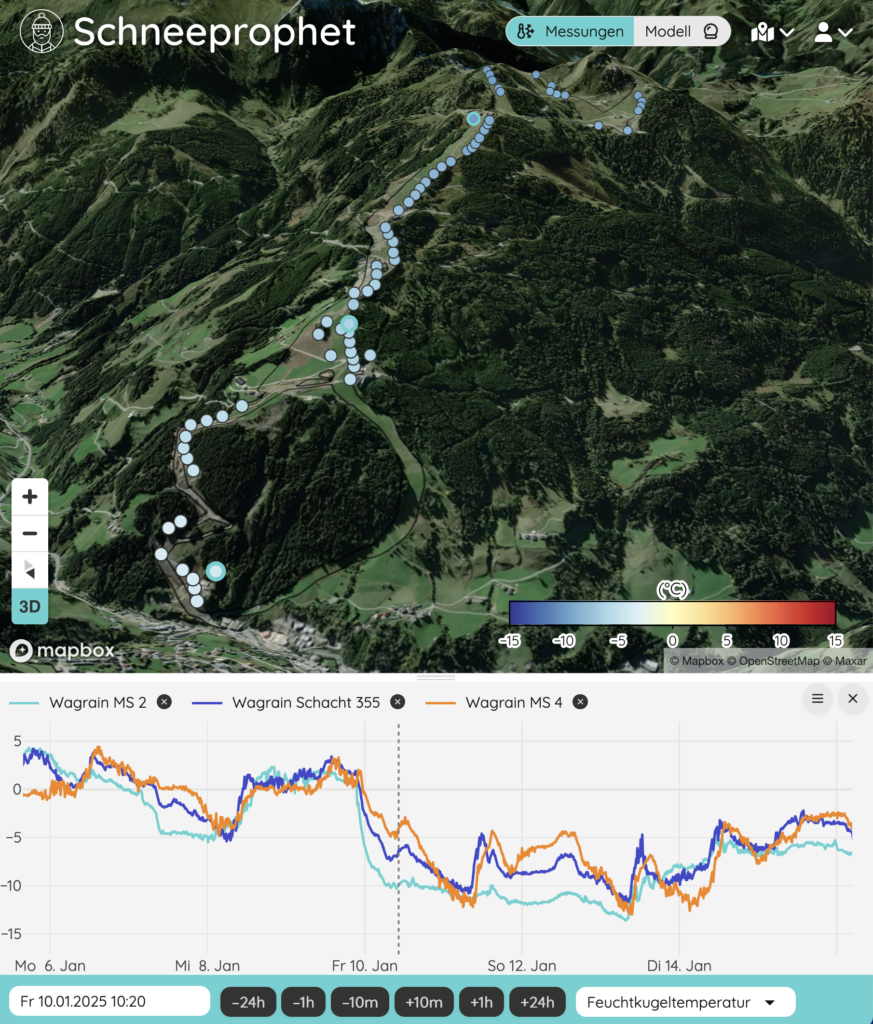Click the date and time field
Screen dimensions: 873x1024
coord(109,1002)
